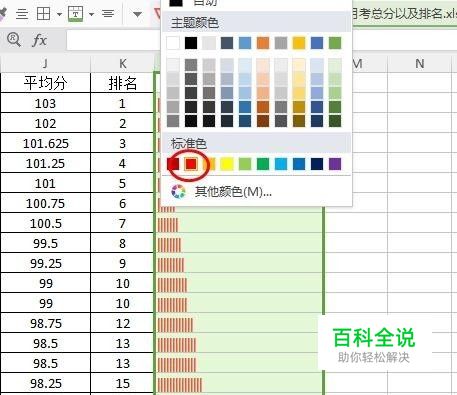Click the rank cell showing 7
Screen dimensions: 457x395
[x=122, y=223]
